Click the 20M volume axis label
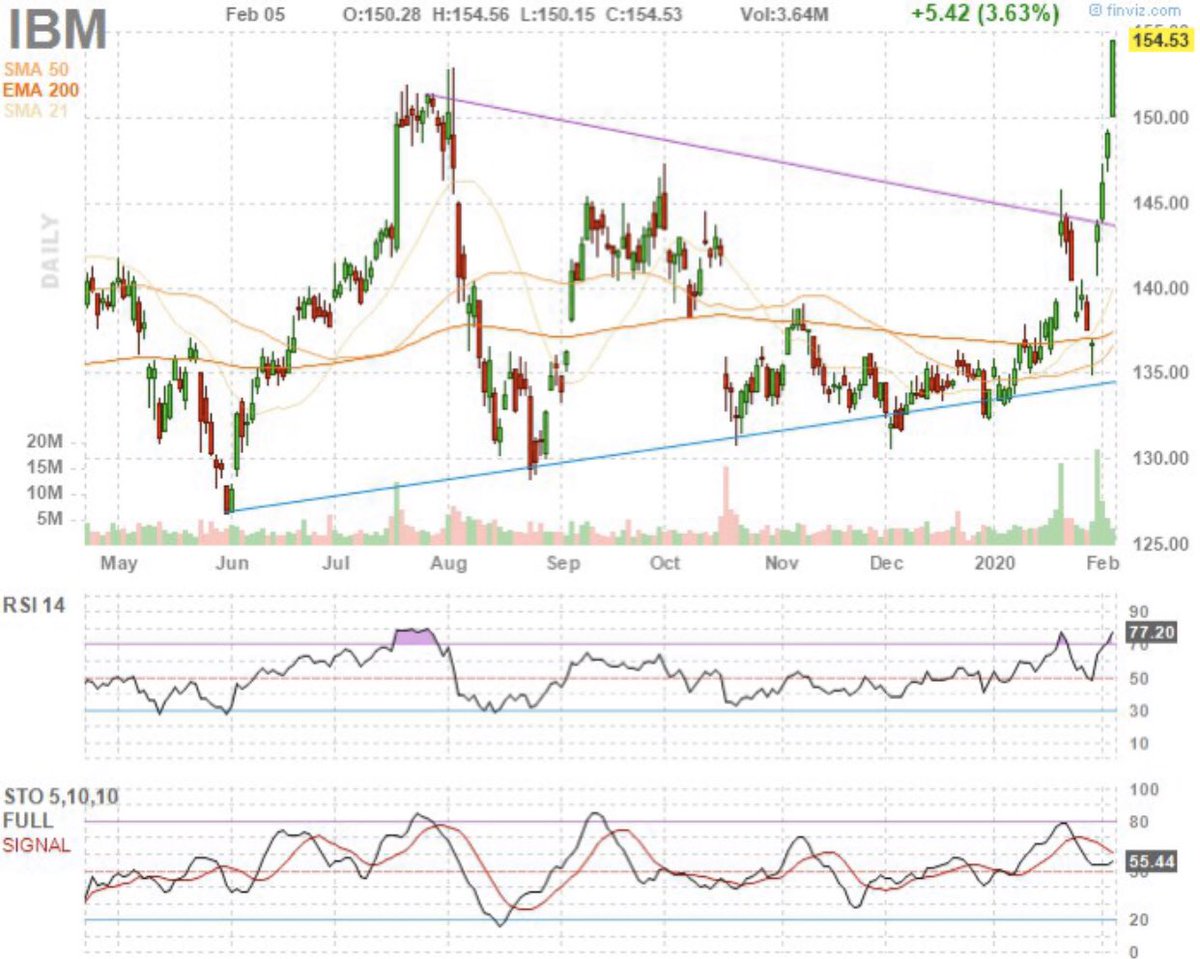The width and height of the screenshot is (1200, 959). pos(44,441)
